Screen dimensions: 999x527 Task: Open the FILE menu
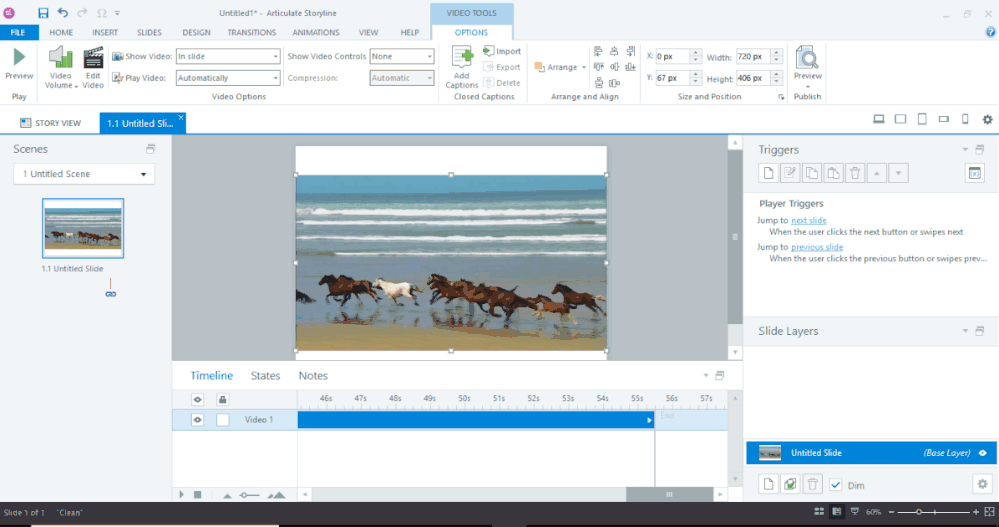tap(18, 32)
